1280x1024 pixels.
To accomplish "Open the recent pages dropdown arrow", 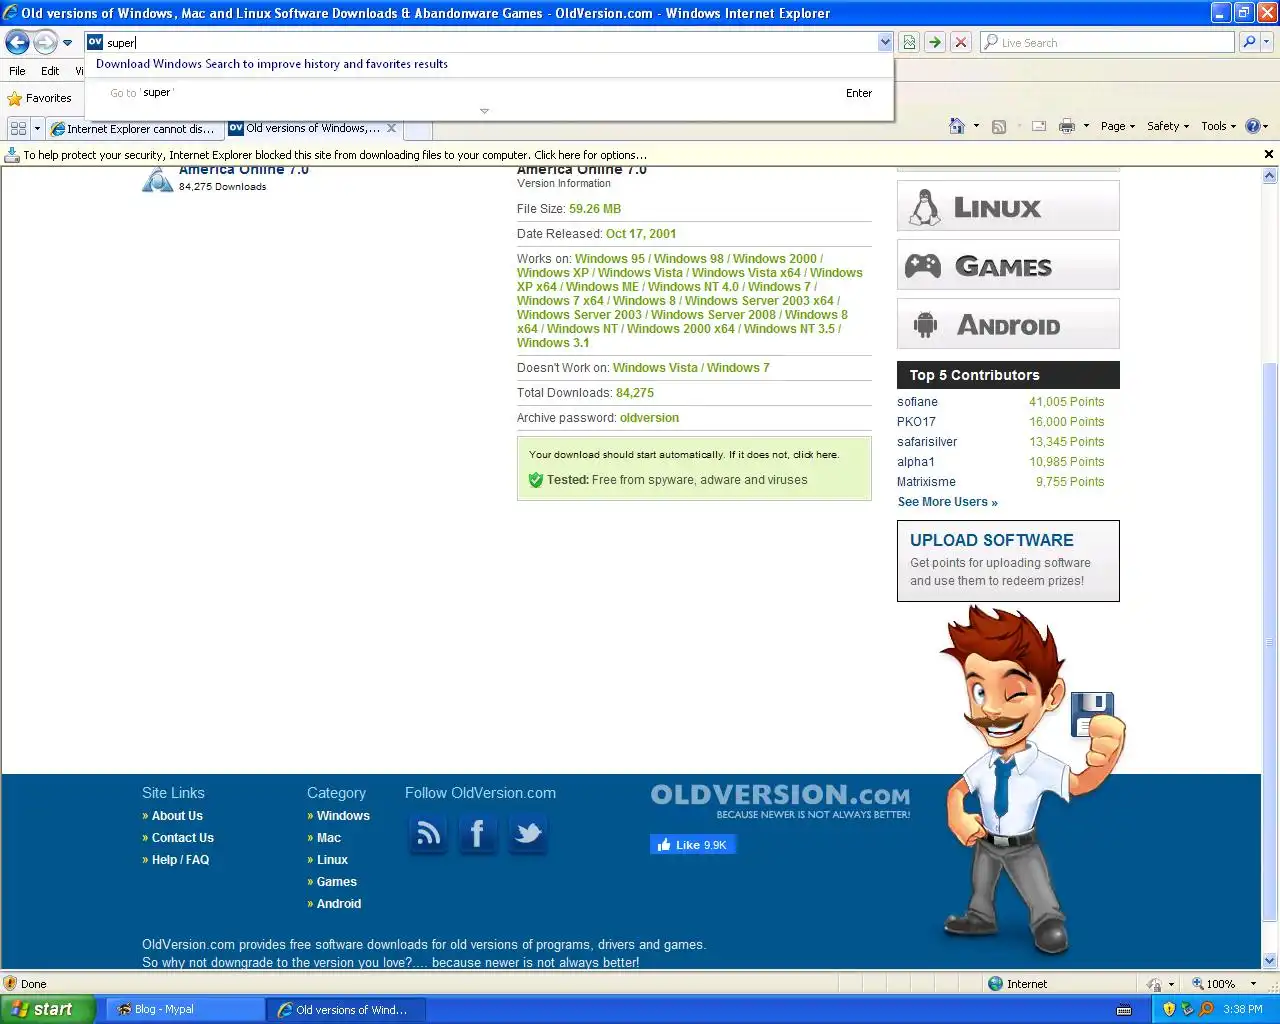I will point(67,43).
